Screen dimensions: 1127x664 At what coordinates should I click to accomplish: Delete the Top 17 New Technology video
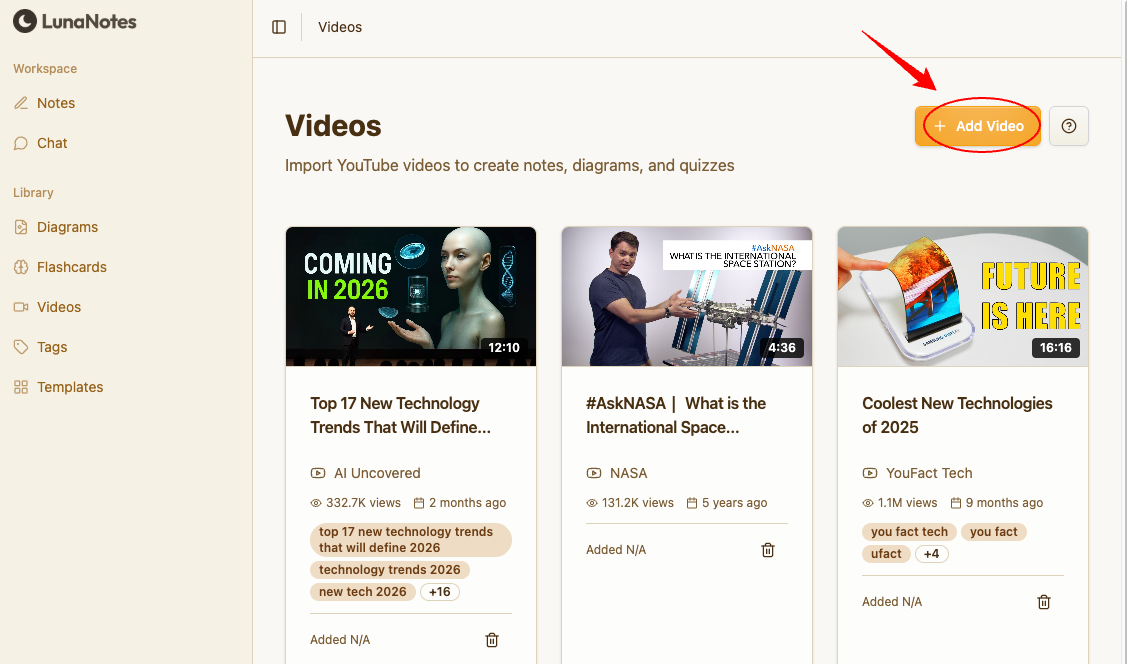[x=492, y=640]
